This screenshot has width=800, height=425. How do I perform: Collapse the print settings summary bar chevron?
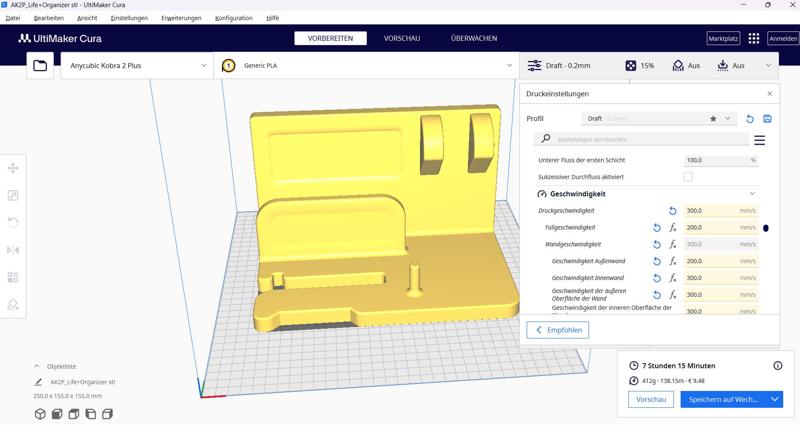768,66
